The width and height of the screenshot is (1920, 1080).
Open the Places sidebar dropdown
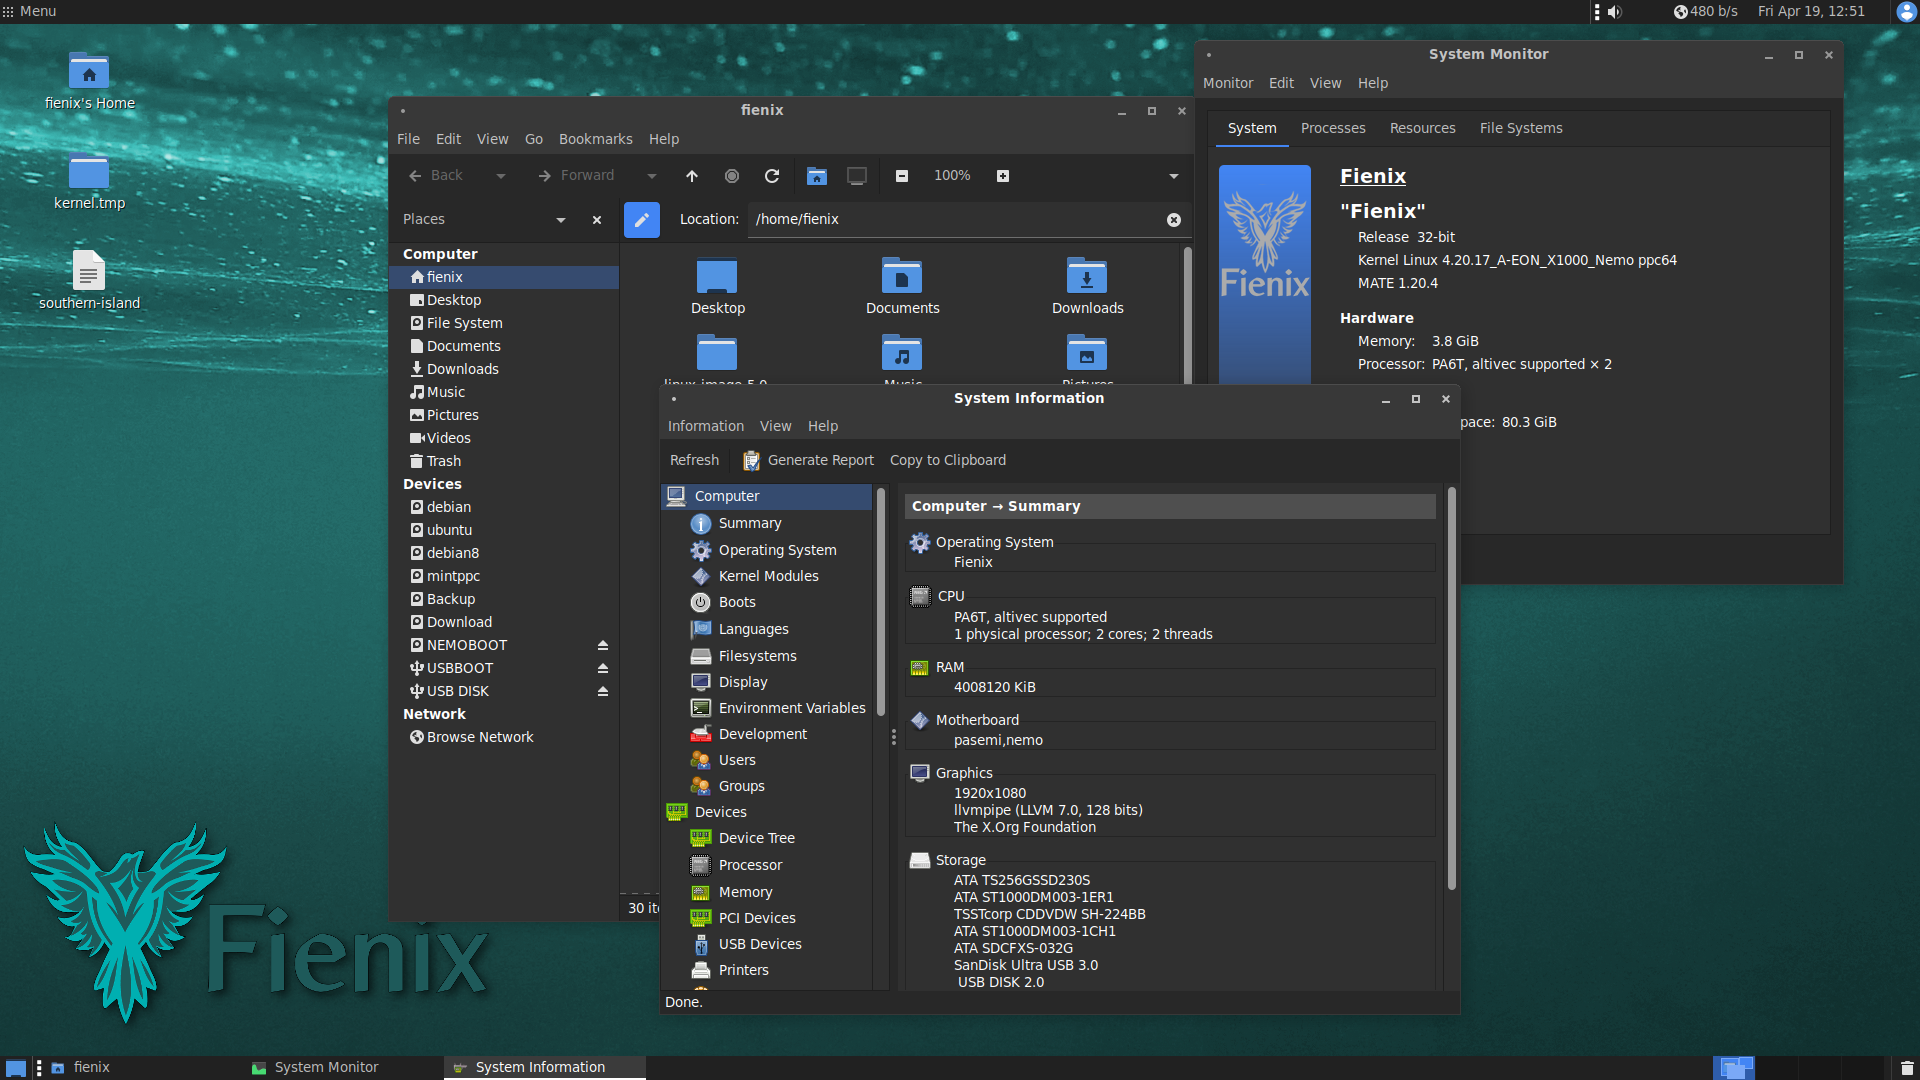click(560, 220)
